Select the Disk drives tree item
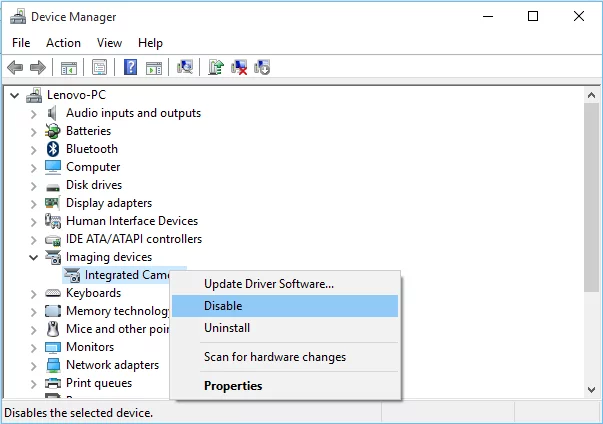Image resolution: width=603 pixels, height=424 pixels. 93,185
